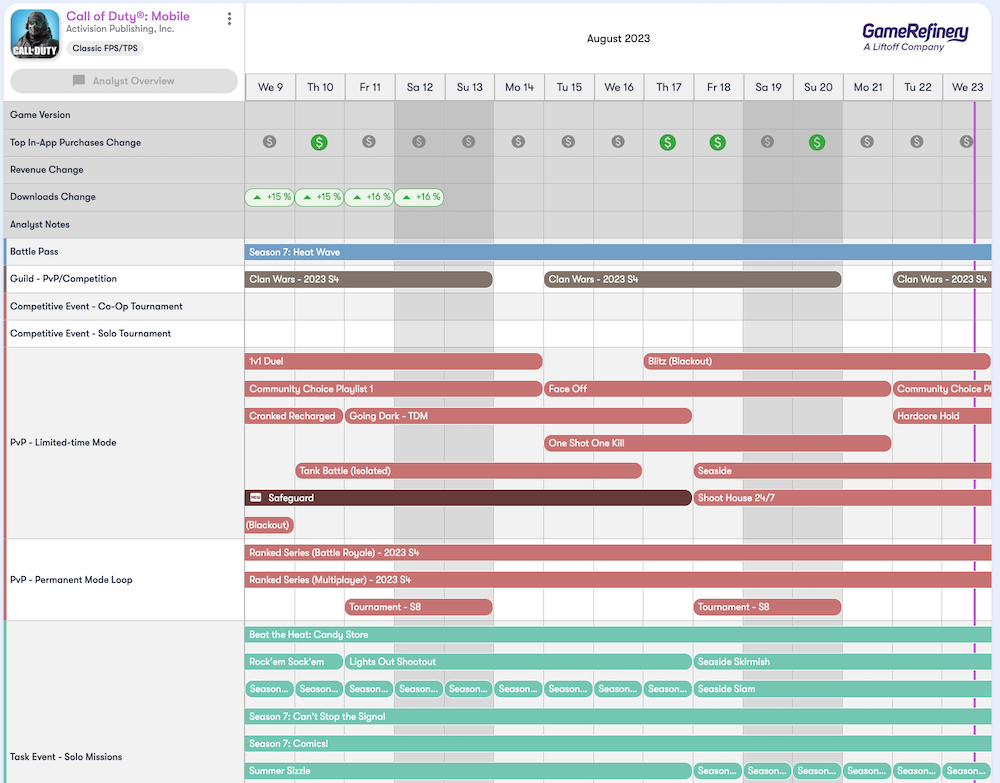Image resolution: width=1000 pixels, height=783 pixels.
Task: Select the Blitz (Blackout) event bar
Action: click(x=817, y=362)
